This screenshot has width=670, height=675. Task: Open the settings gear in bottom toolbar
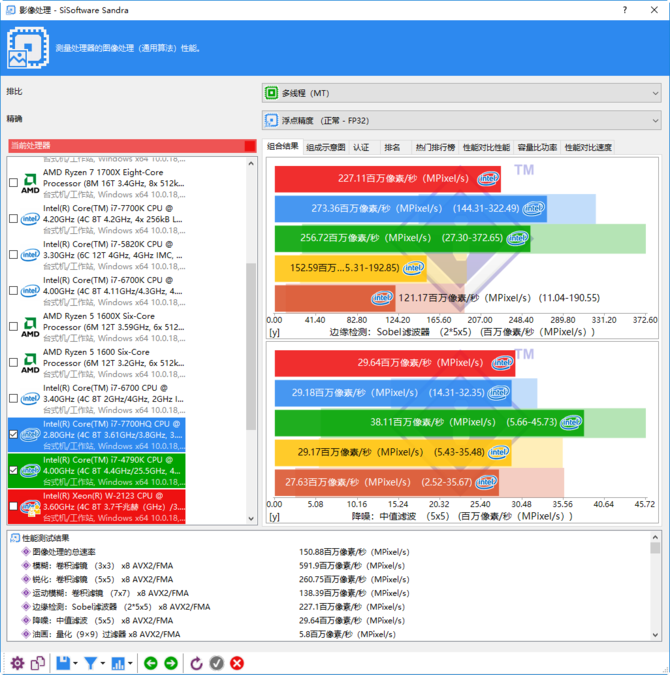[17, 663]
